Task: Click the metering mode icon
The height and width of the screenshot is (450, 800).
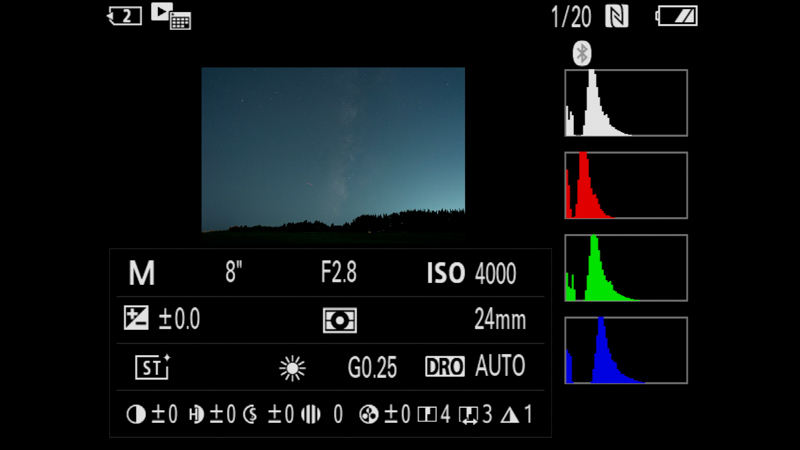Action: [339, 320]
